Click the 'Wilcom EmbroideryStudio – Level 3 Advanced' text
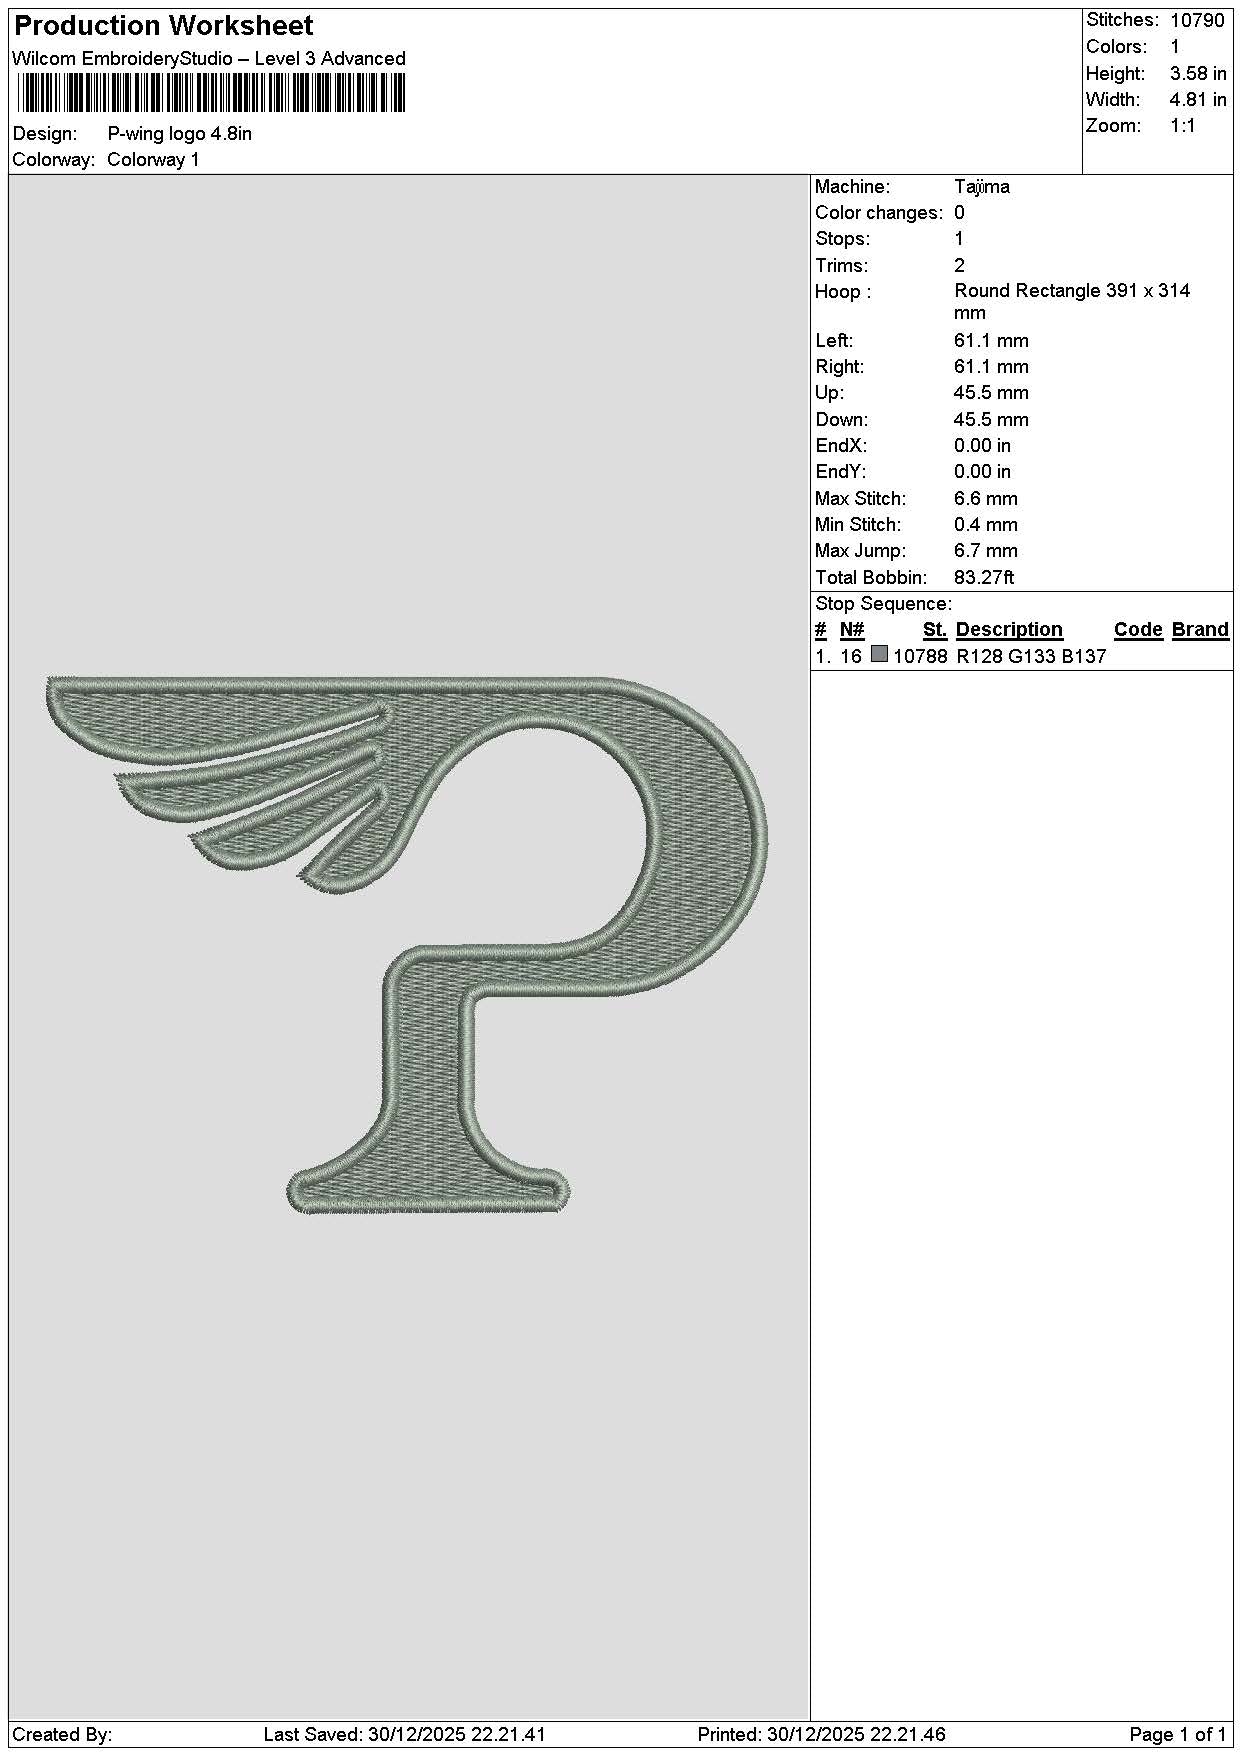The width and height of the screenshot is (1240, 1755). (x=209, y=59)
